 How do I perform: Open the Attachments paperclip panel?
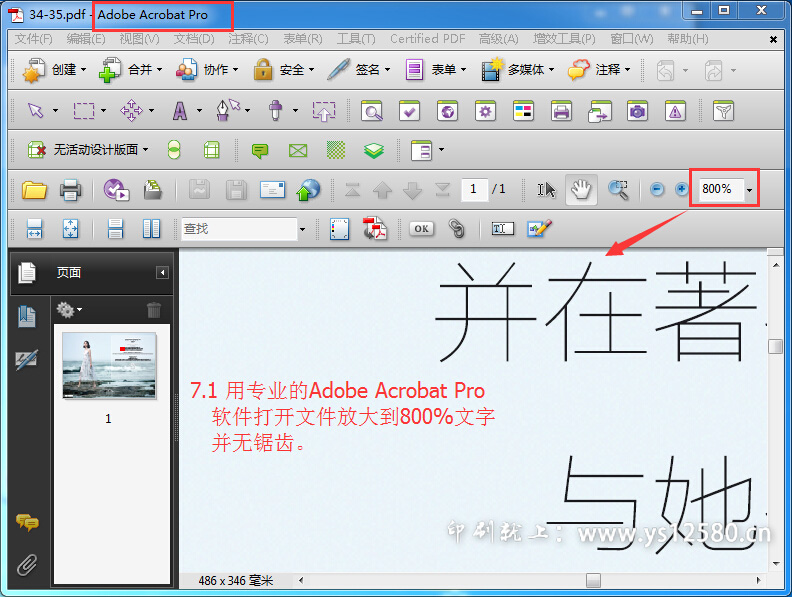(27, 565)
